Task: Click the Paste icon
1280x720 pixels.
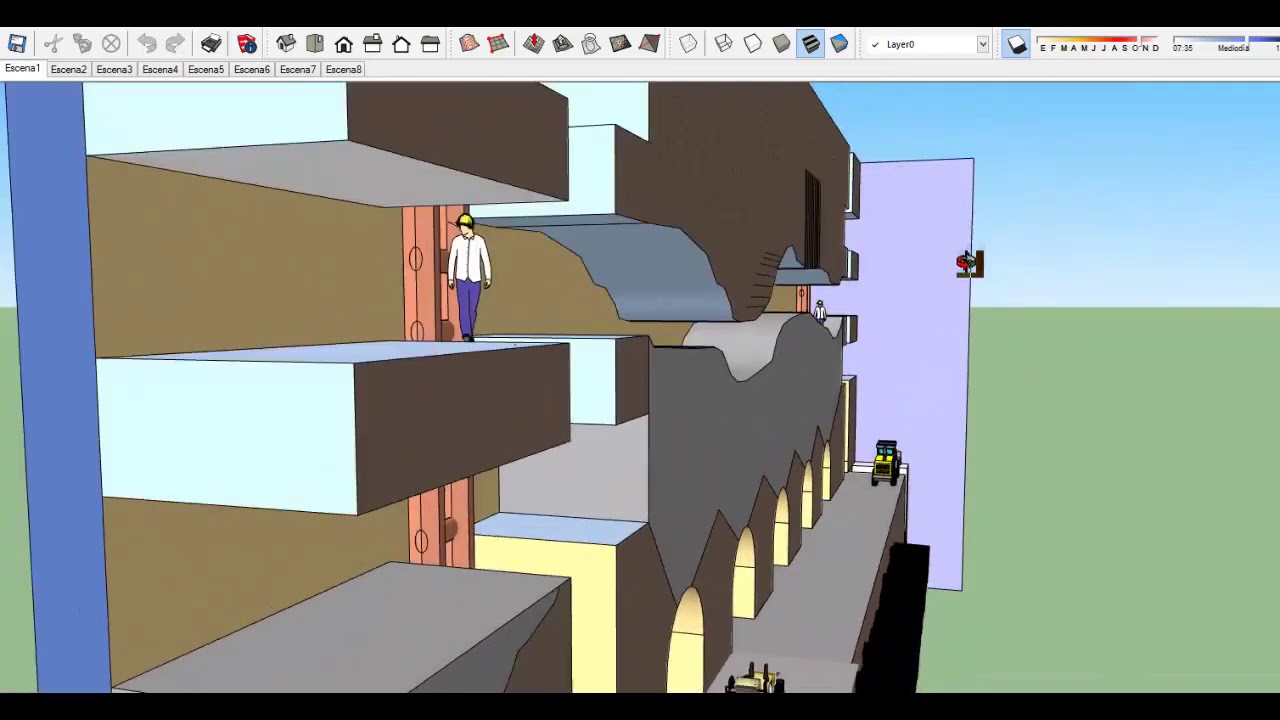Action: pyautogui.click(x=82, y=44)
